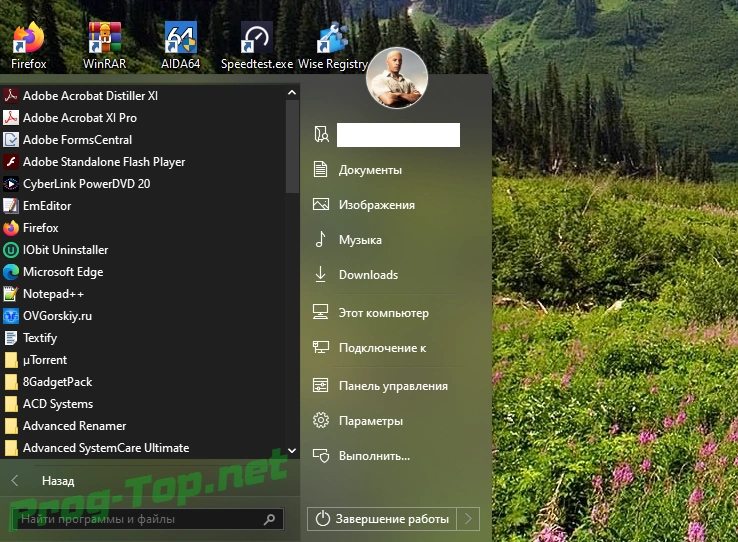The width and height of the screenshot is (738, 542).
Task: Click the network icon beside Подключение к
Action: coord(321,347)
